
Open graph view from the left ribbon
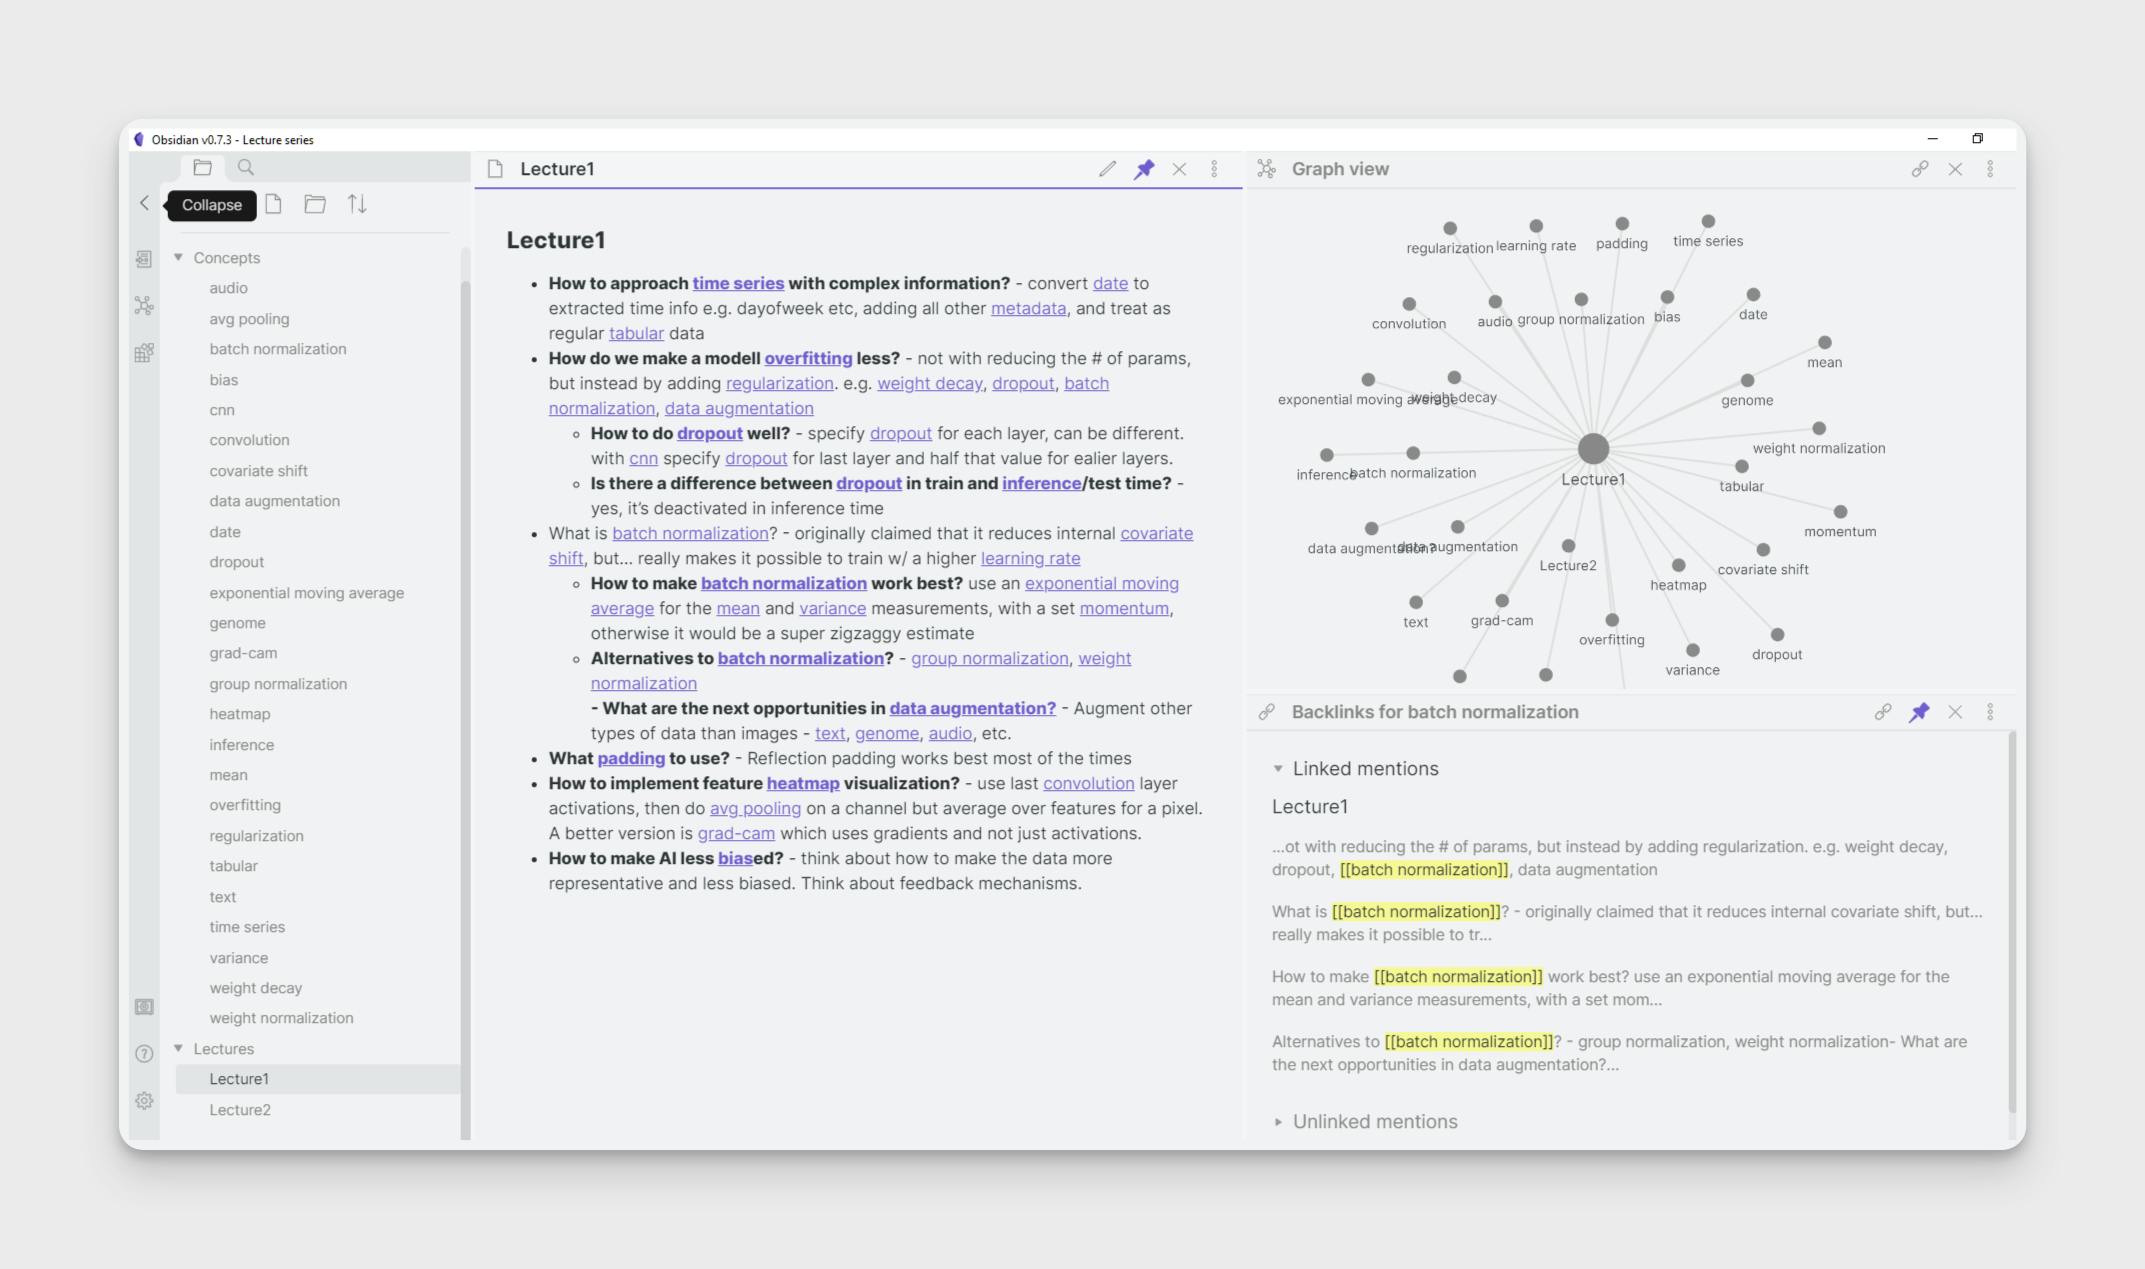[x=144, y=306]
